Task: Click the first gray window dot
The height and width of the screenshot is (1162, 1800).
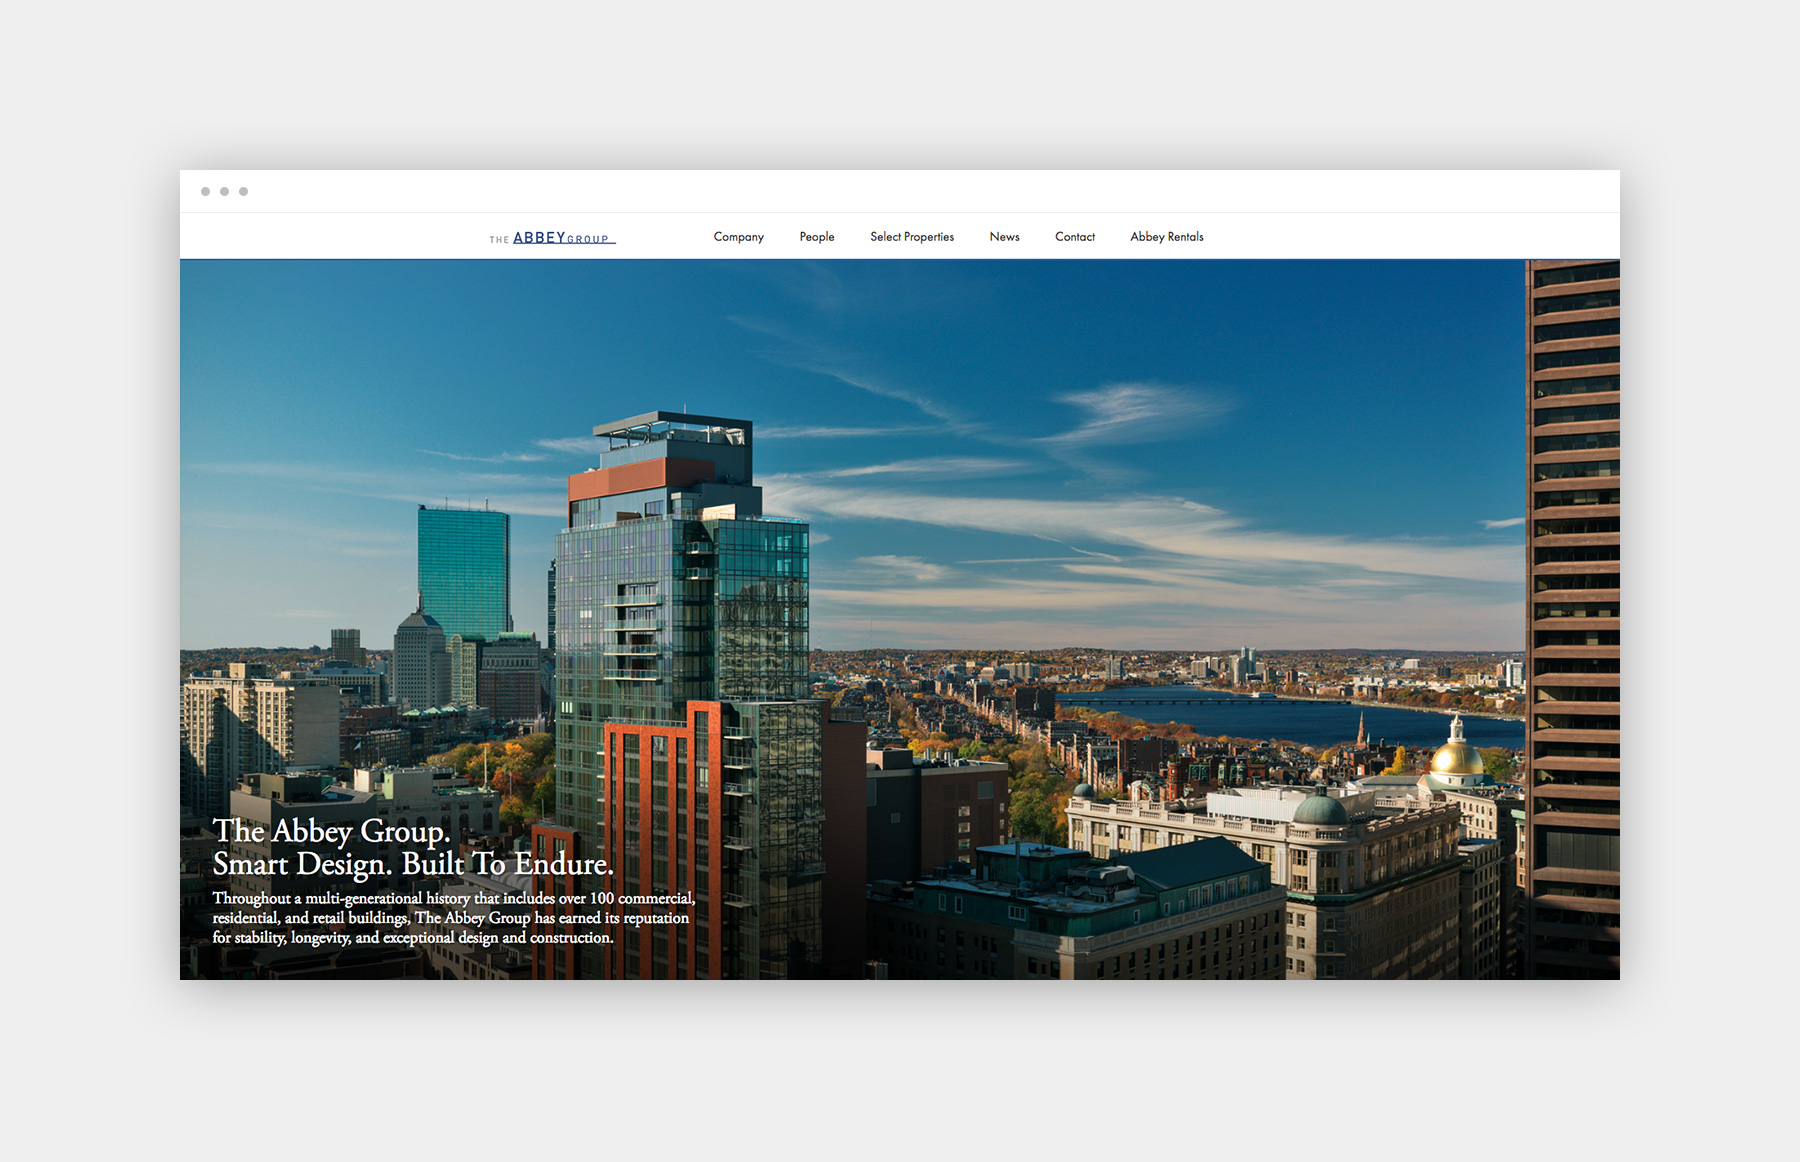Action: (x=205, y=191)
